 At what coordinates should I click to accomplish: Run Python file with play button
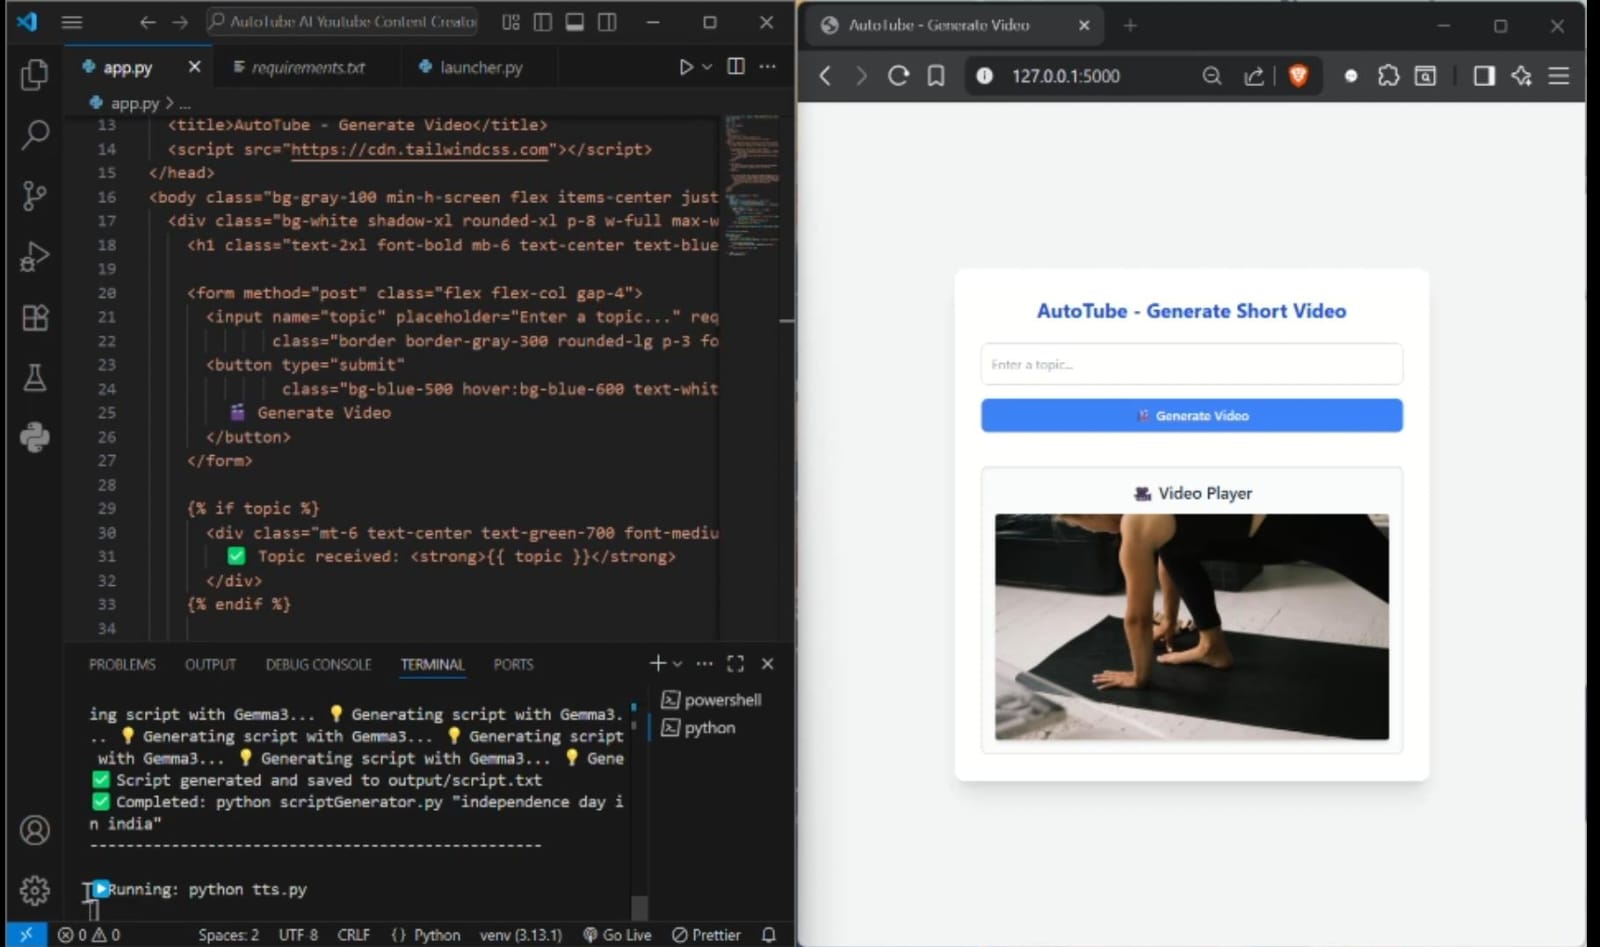[685, 67]
